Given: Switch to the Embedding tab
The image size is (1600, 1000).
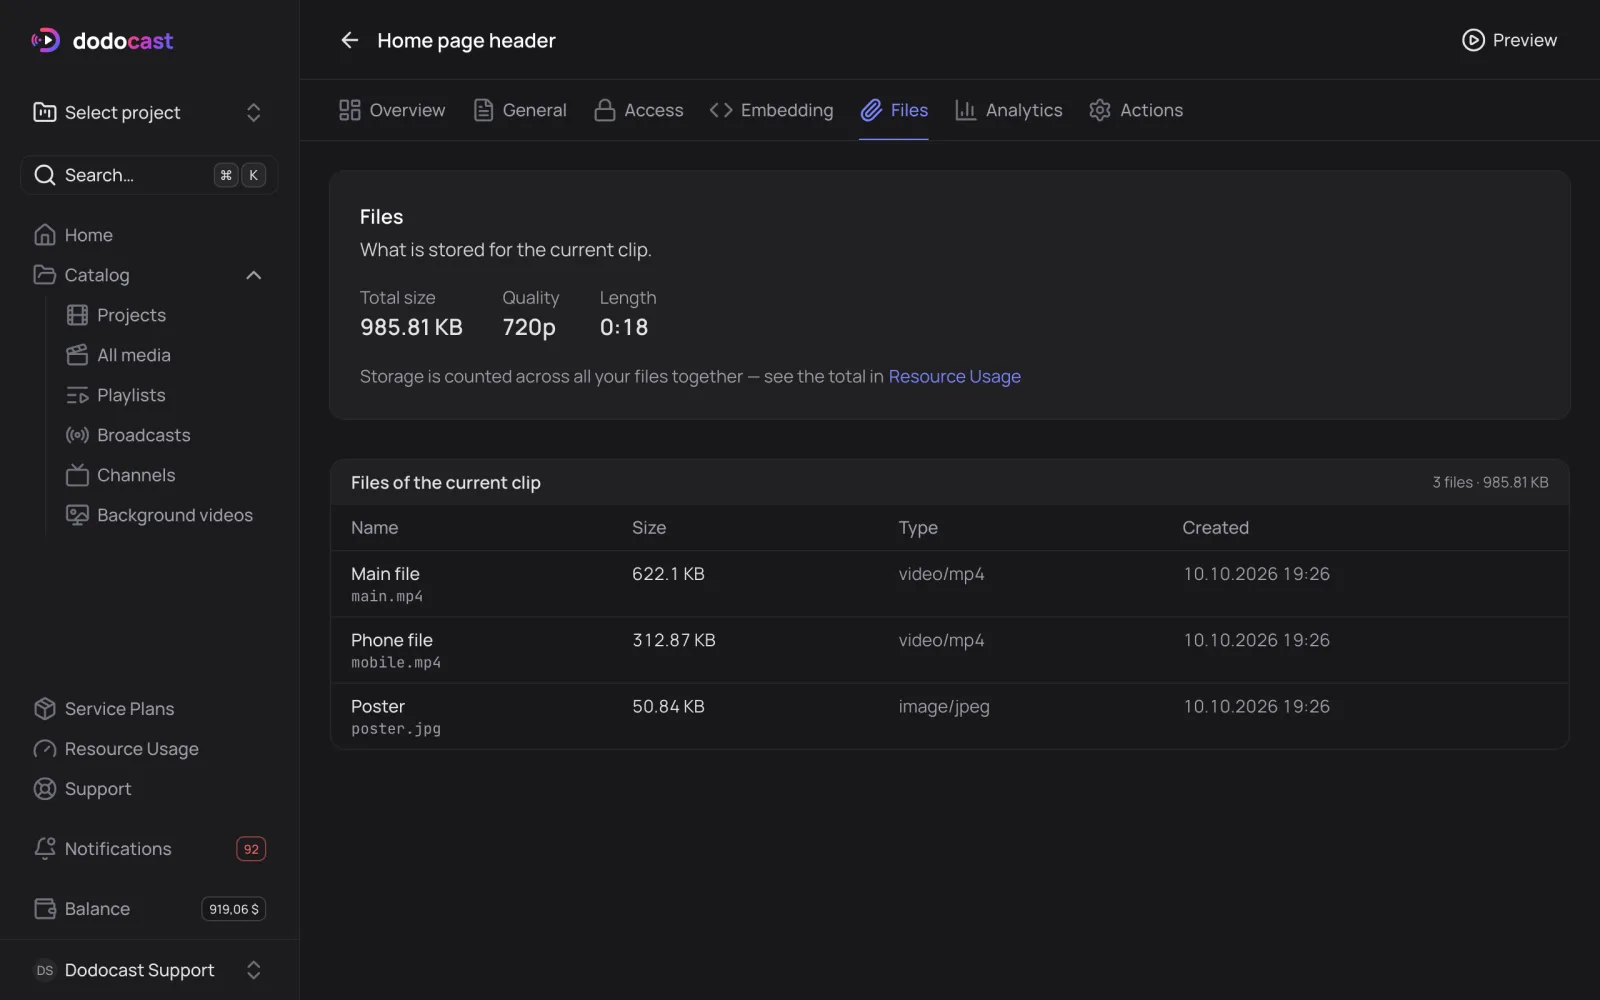Looking at the screenshot, I should point(771,110).
